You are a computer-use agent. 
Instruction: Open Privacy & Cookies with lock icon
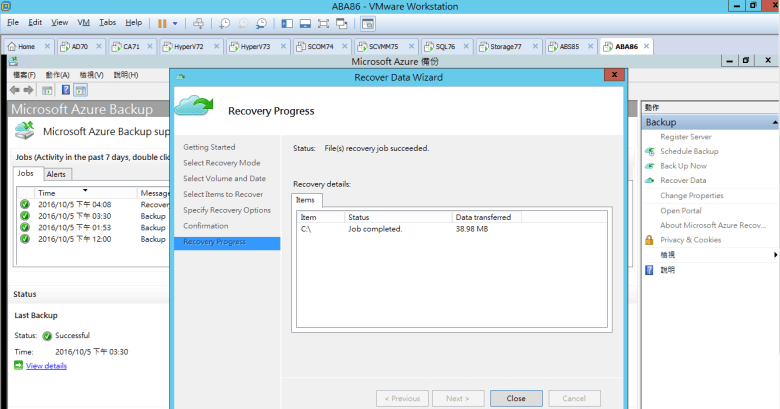click(690, 240)
